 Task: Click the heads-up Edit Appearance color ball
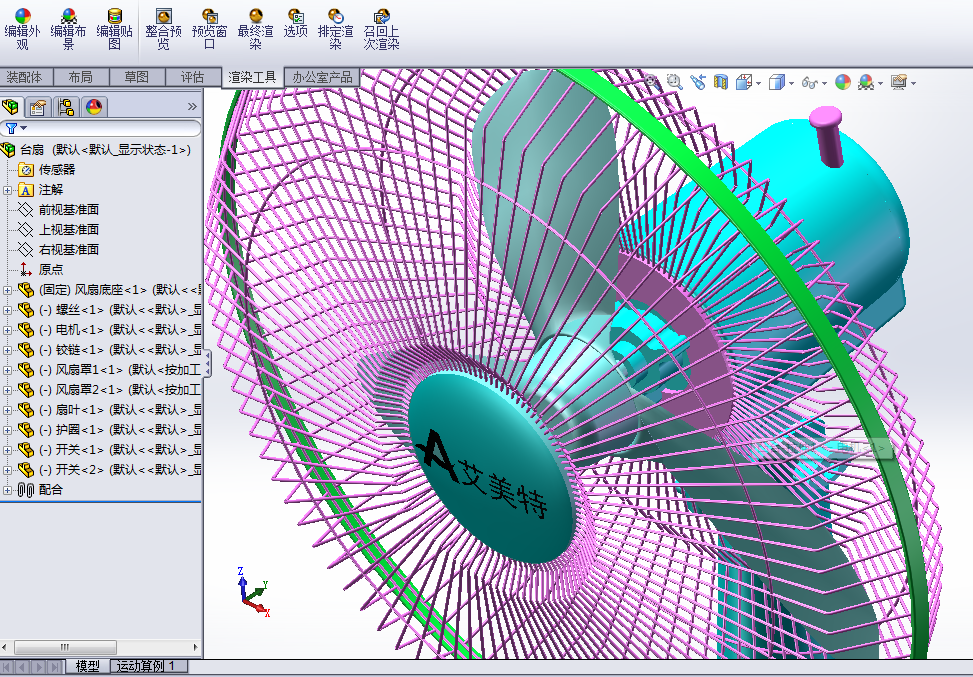(x=843, y=81)
